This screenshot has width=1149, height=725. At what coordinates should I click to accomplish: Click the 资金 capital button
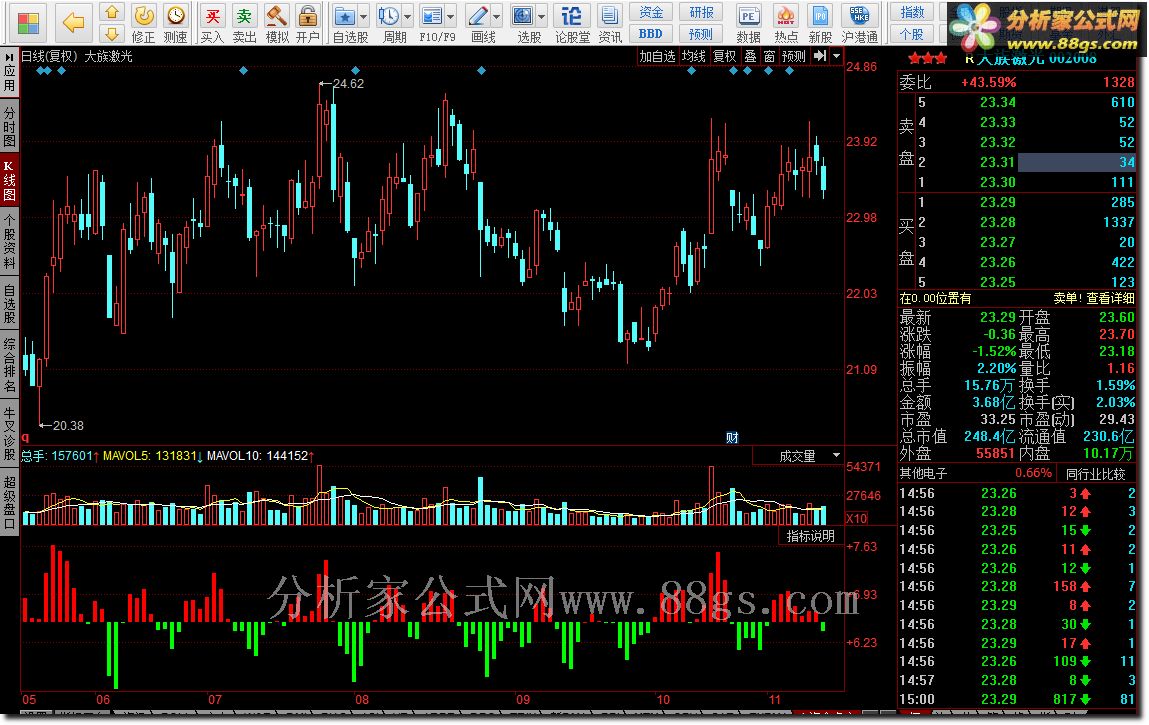[x=651, y=12]
